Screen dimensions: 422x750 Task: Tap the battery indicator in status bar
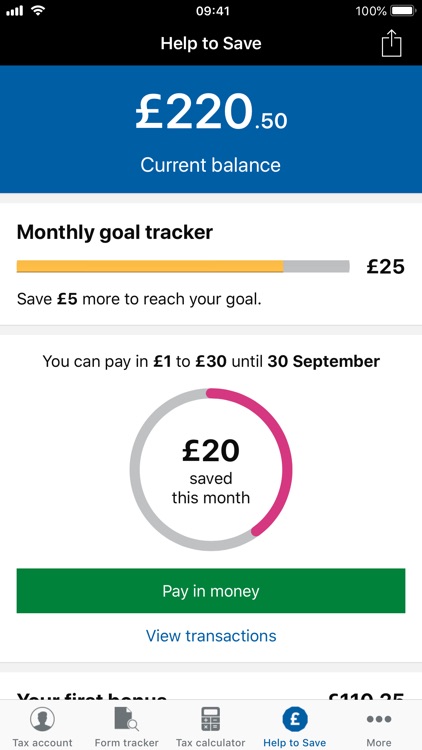pos(403,11)
